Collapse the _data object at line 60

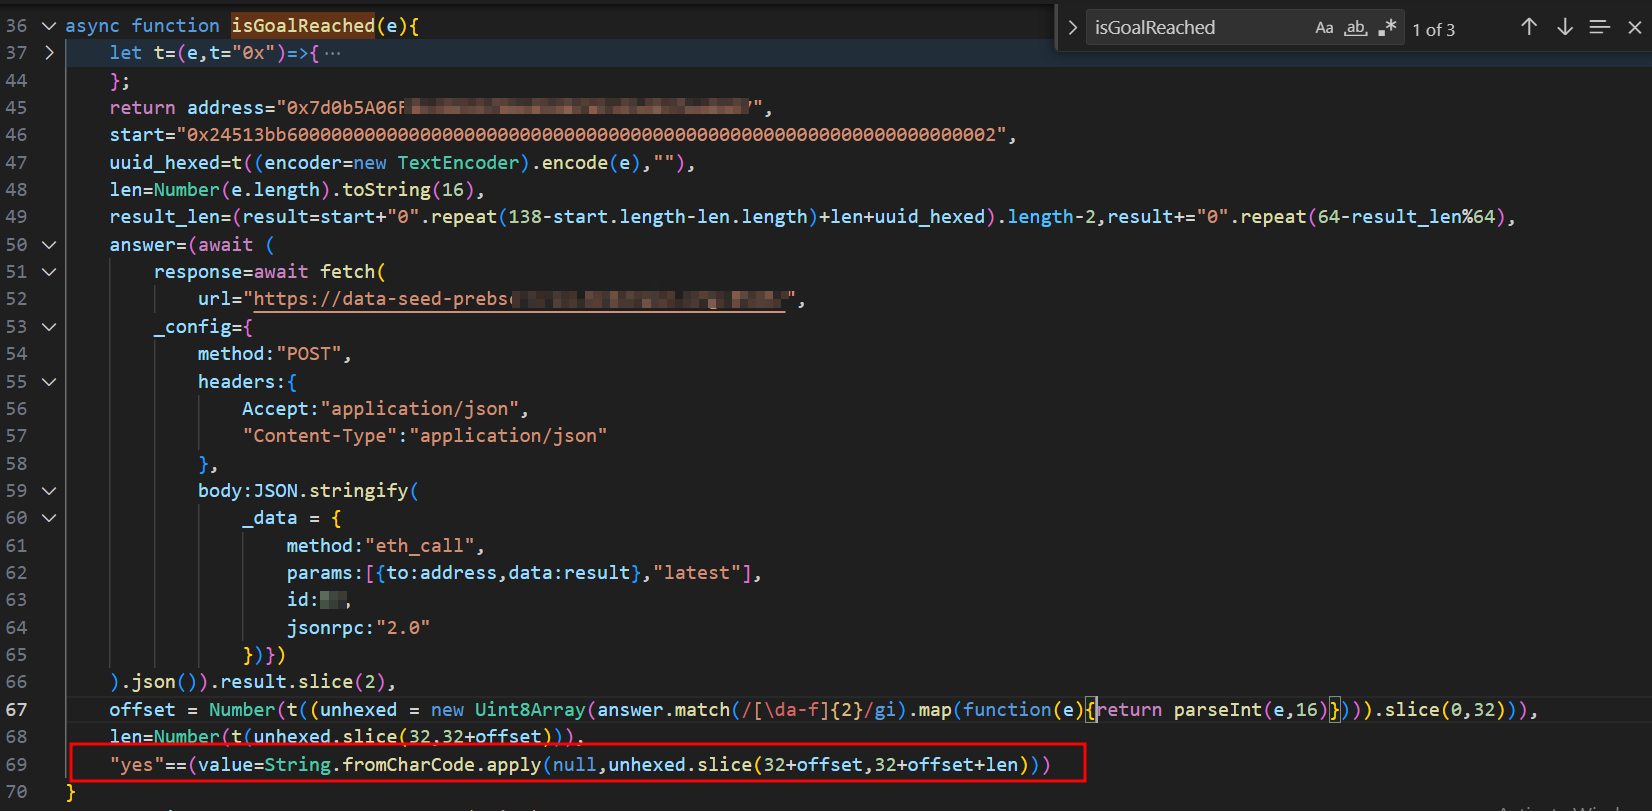pos(49,518)
